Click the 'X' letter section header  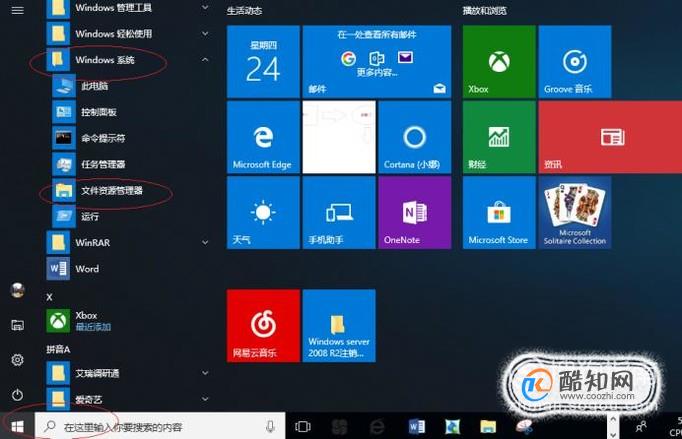click(49, 297)
